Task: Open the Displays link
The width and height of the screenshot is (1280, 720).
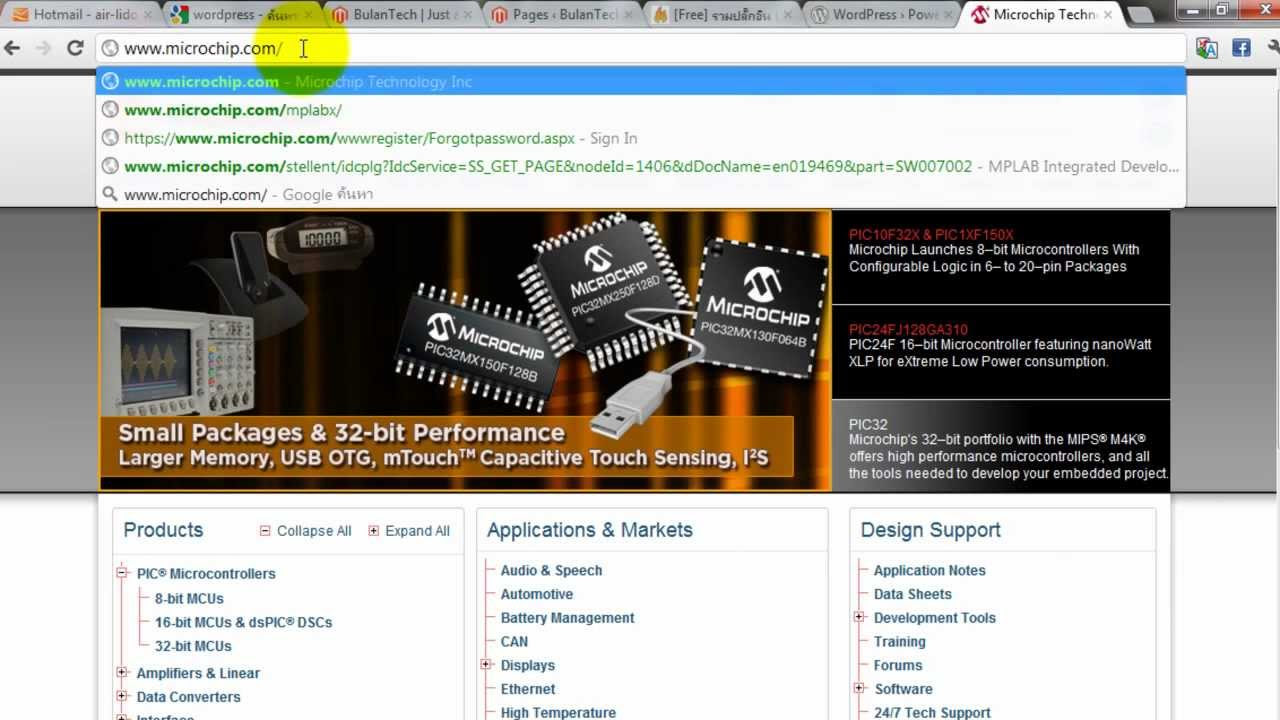Action: tap(527, 665)
